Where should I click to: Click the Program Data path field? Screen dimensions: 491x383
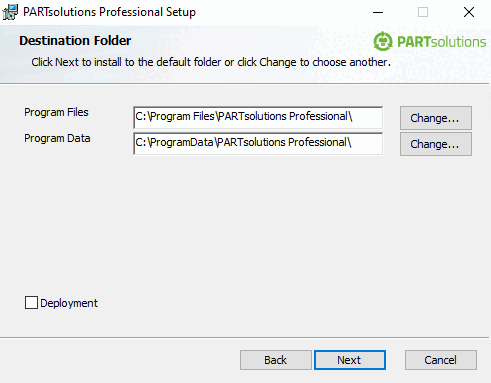[x=258, y=143]
